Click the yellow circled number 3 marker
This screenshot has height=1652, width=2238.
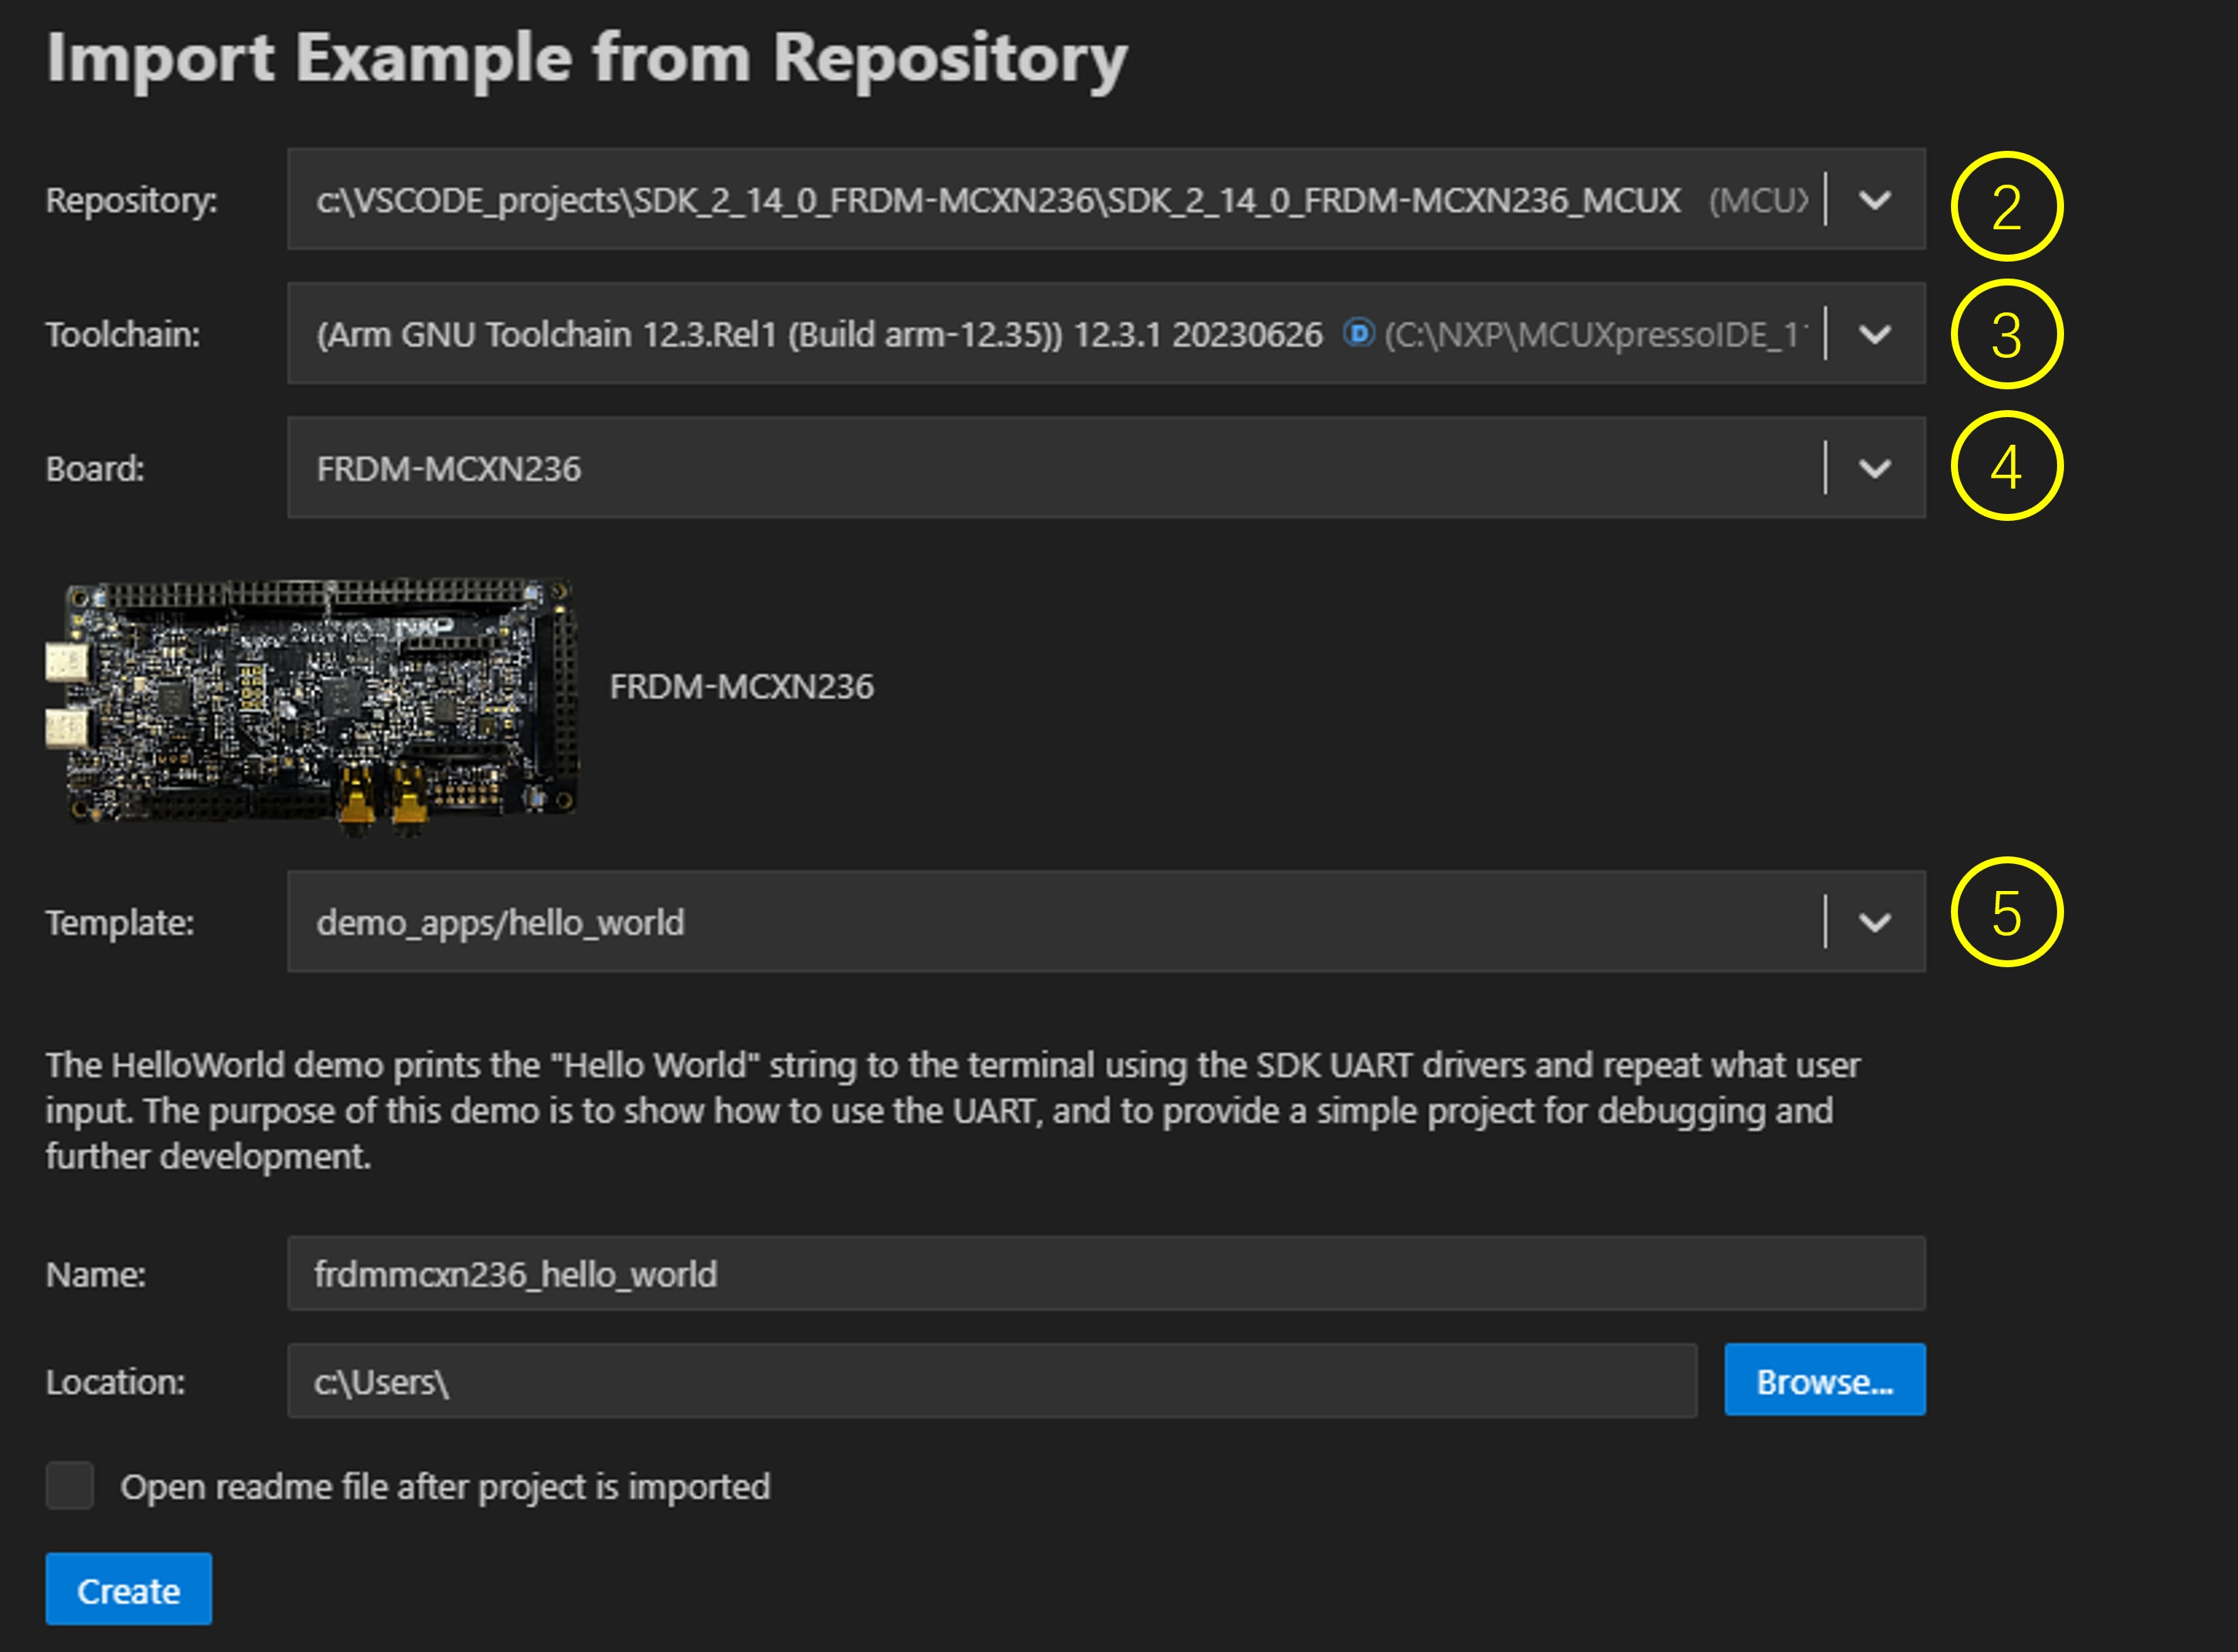tap(2006, 334)
